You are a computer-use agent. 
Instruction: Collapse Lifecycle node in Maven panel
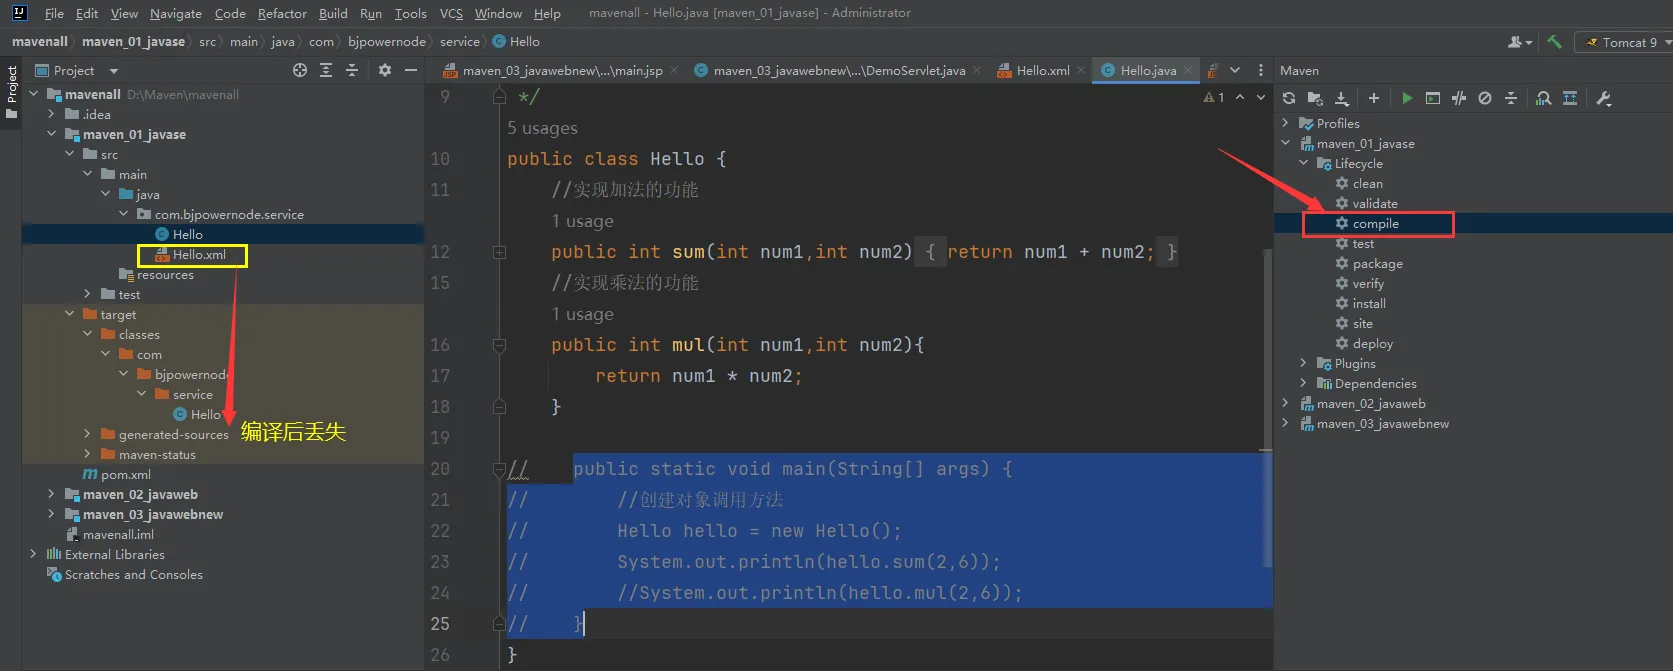1304,163
